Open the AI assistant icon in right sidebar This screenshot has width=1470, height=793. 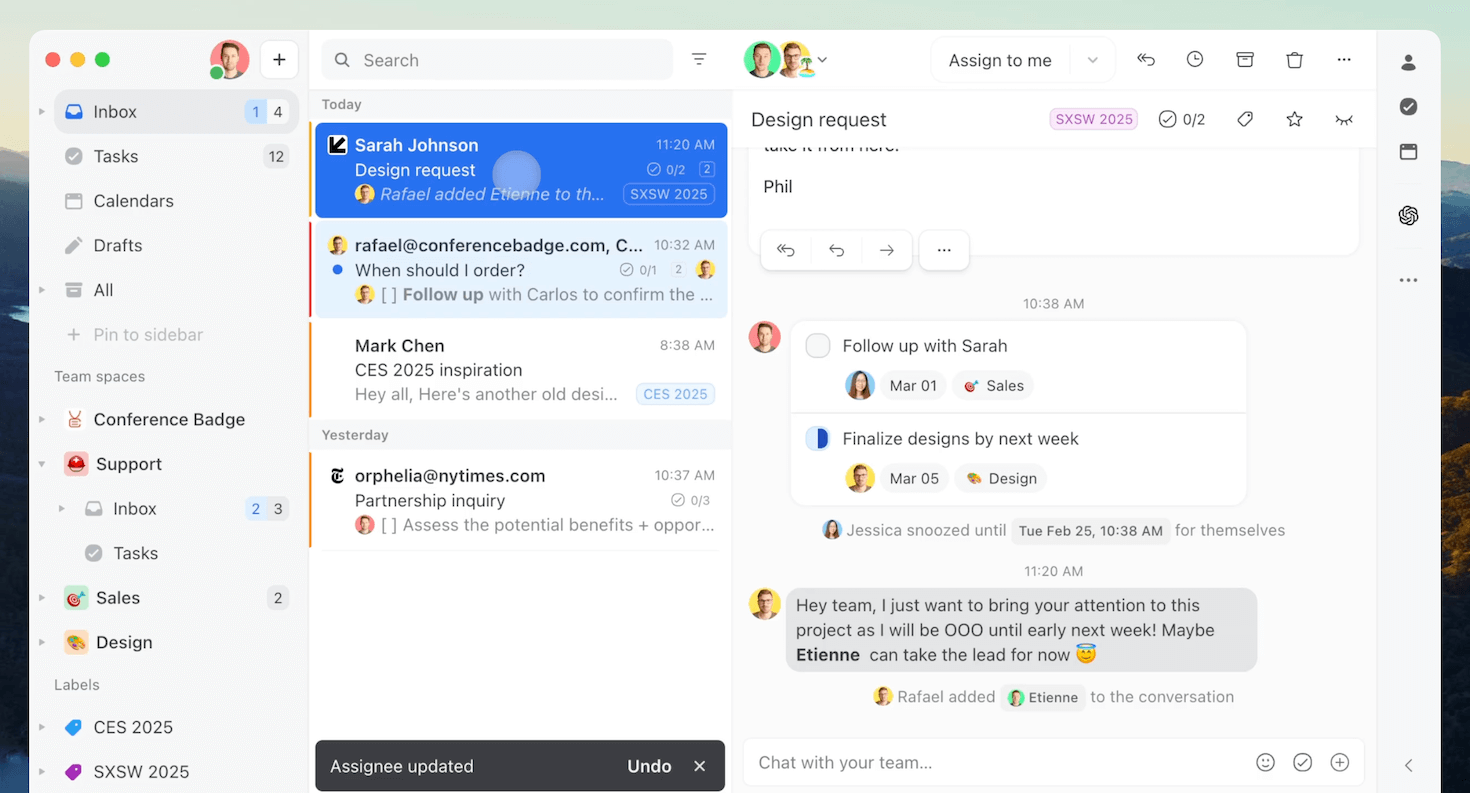1408,215
